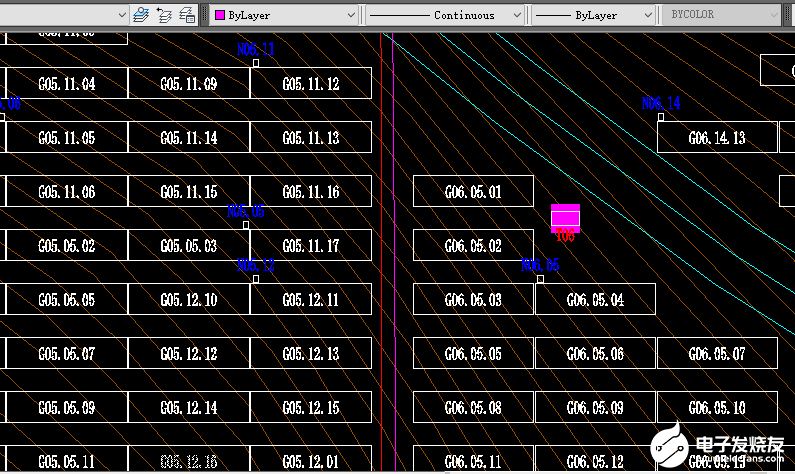The width and height of the screenshot is (795, 474).
Task: Pick the G06.05.06 box
Action: [x=595, y=353]
